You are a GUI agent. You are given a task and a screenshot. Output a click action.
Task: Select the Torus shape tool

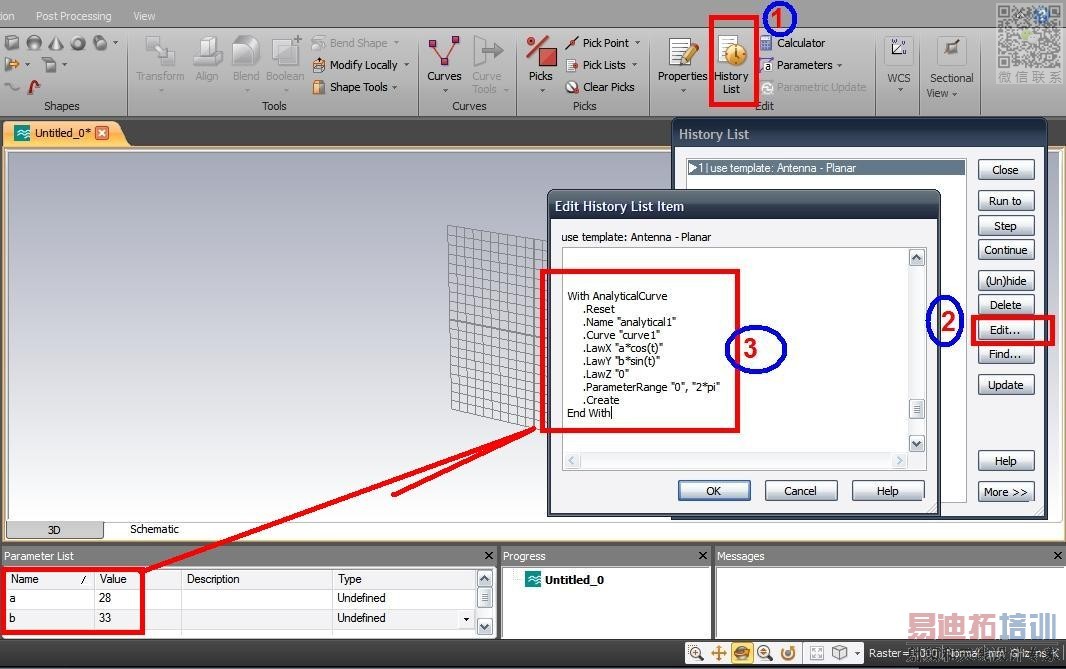[78, 43]
